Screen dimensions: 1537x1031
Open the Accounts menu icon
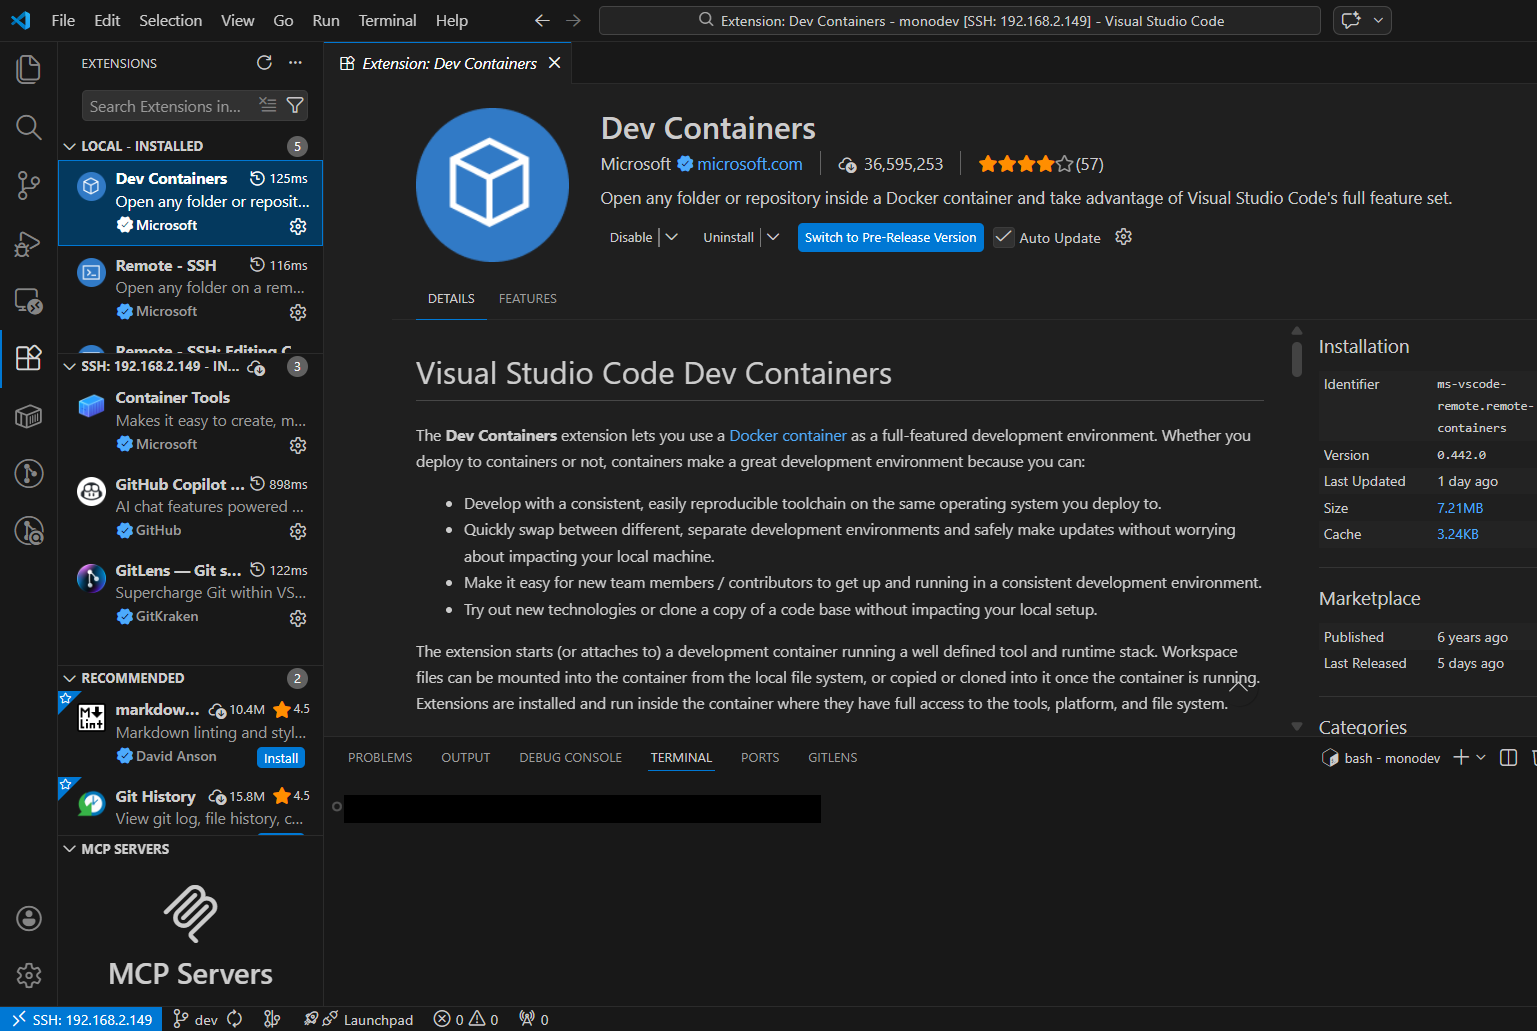(29, 918)
